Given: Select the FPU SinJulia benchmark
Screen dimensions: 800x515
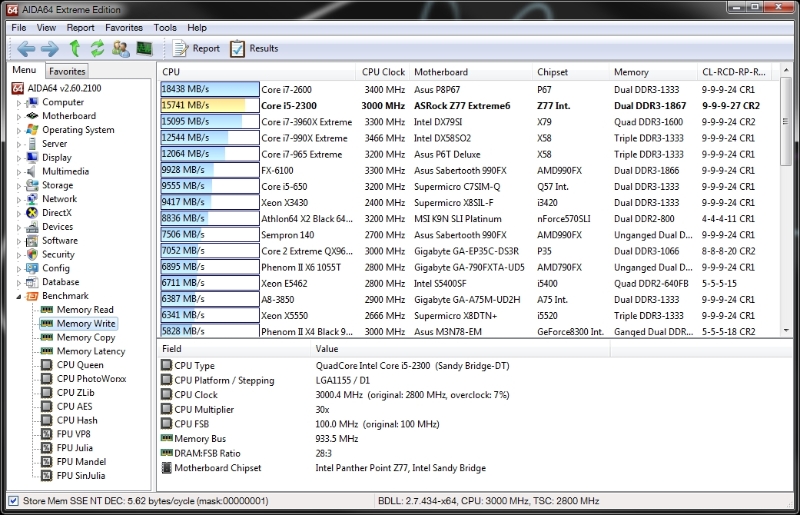Looking at the screenshot, I should [81, 475].
